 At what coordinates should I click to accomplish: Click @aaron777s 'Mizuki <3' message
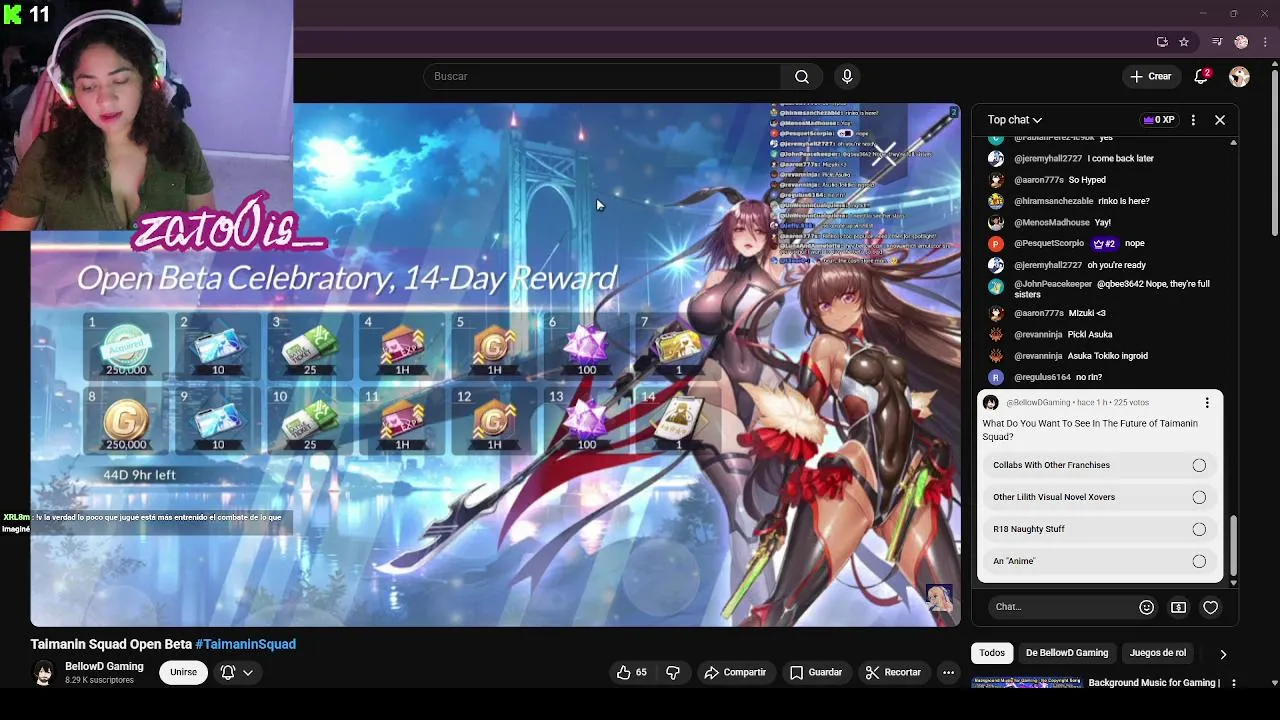(x=1047, y=313)
